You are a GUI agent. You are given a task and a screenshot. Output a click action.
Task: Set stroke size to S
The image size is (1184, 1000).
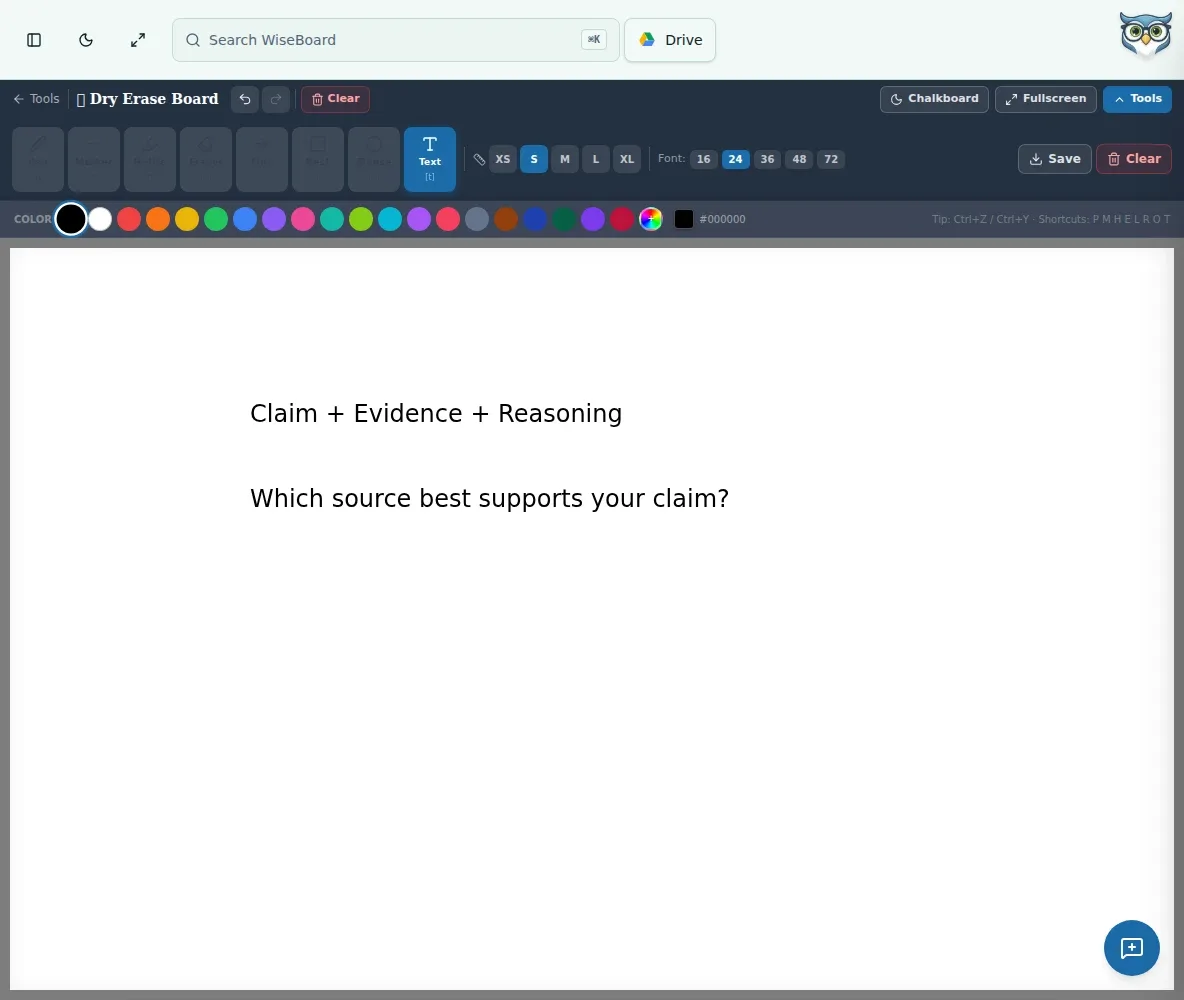tap(534, 159)
